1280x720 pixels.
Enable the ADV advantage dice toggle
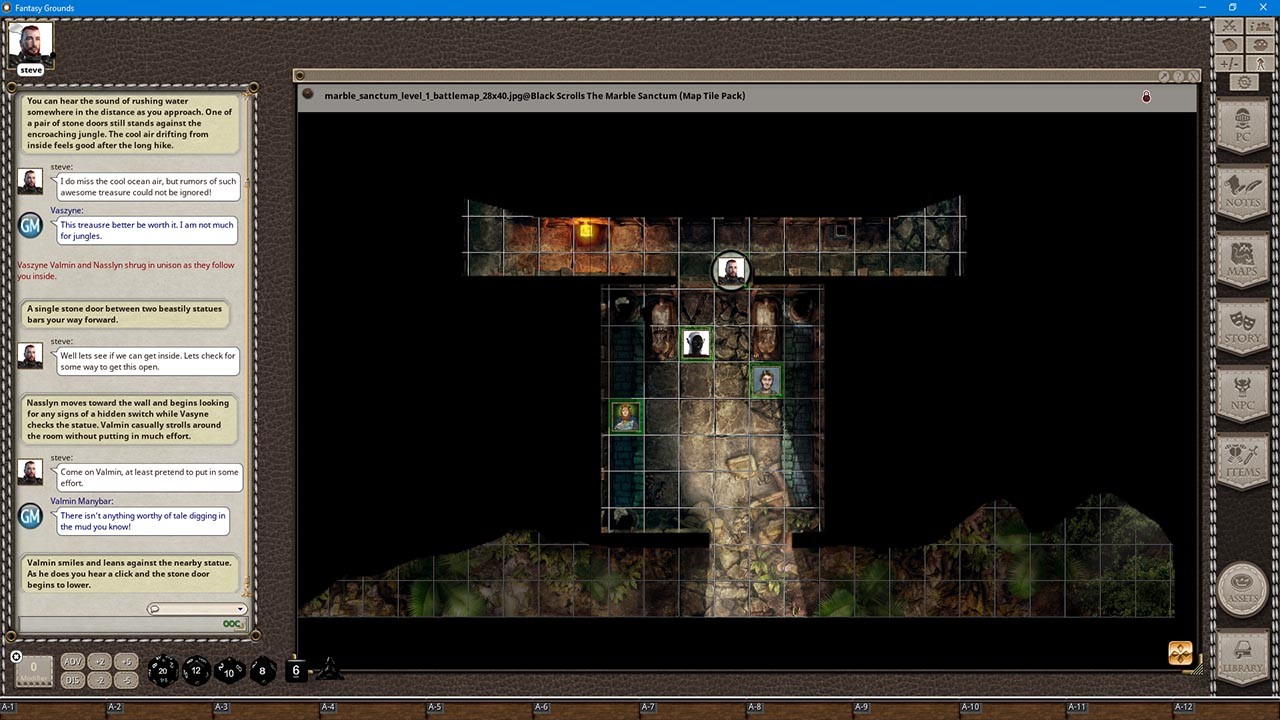pos(71,661)
